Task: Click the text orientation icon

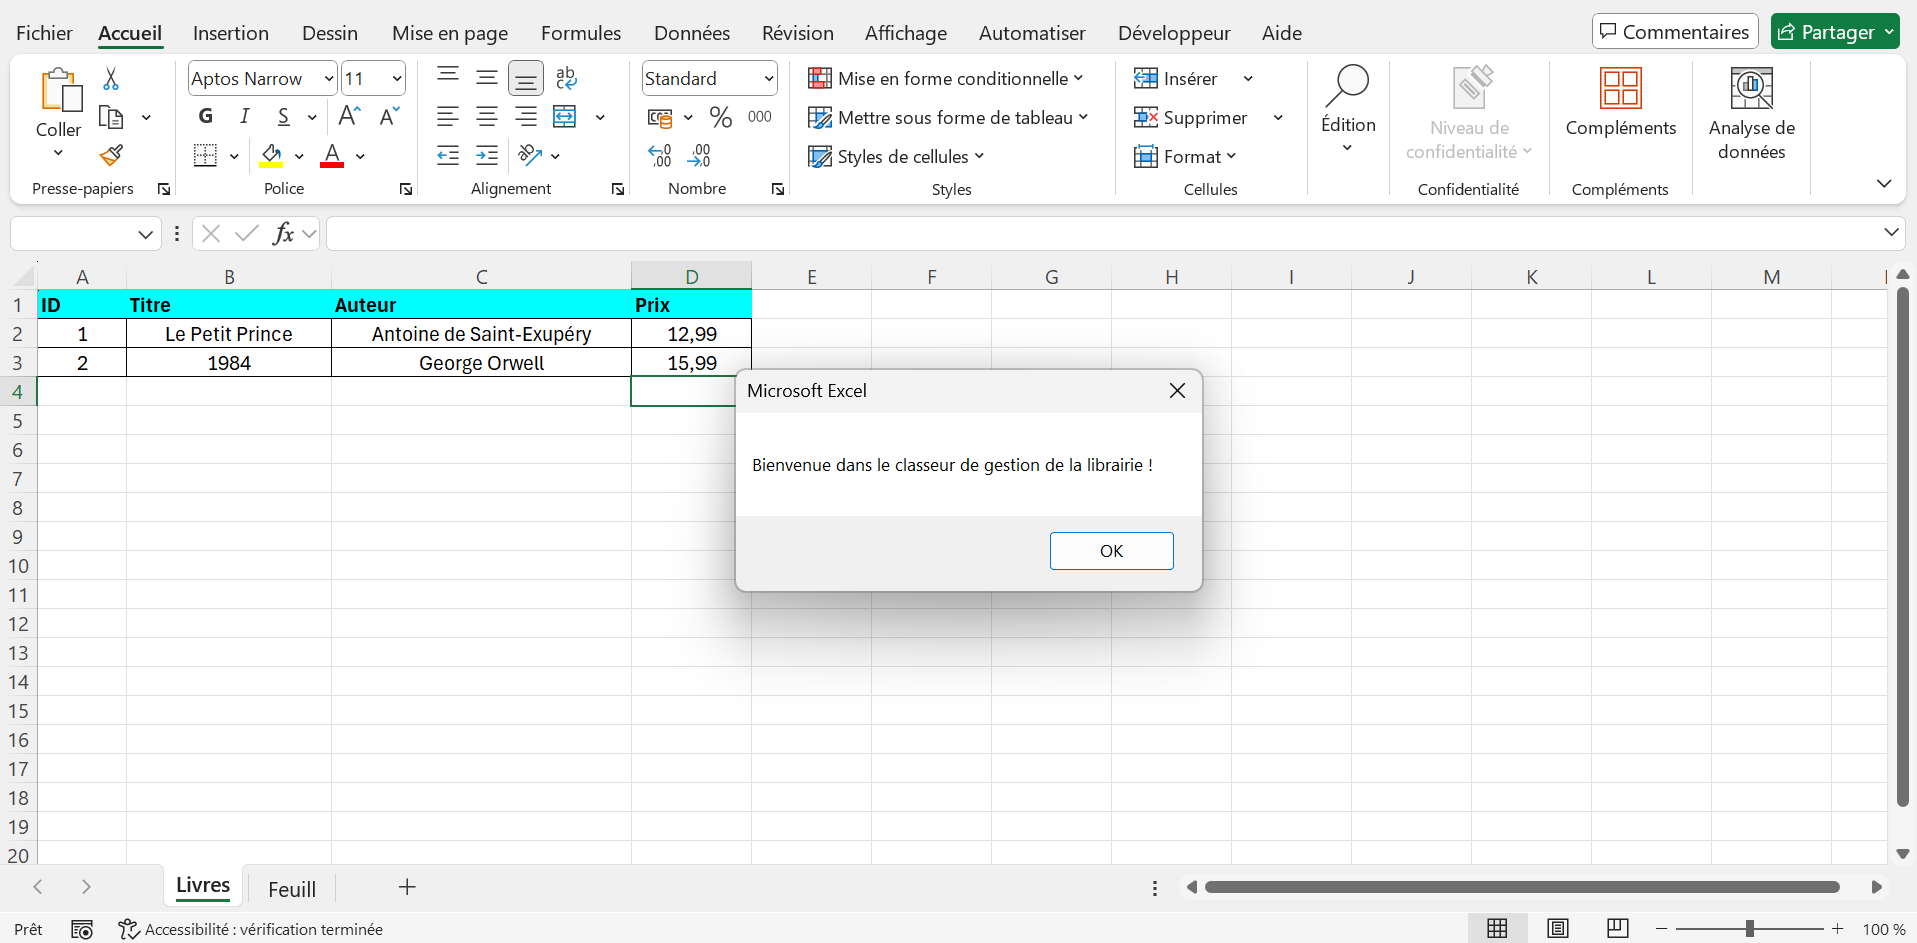Action: pyautogui.click(x=530, y=155)
